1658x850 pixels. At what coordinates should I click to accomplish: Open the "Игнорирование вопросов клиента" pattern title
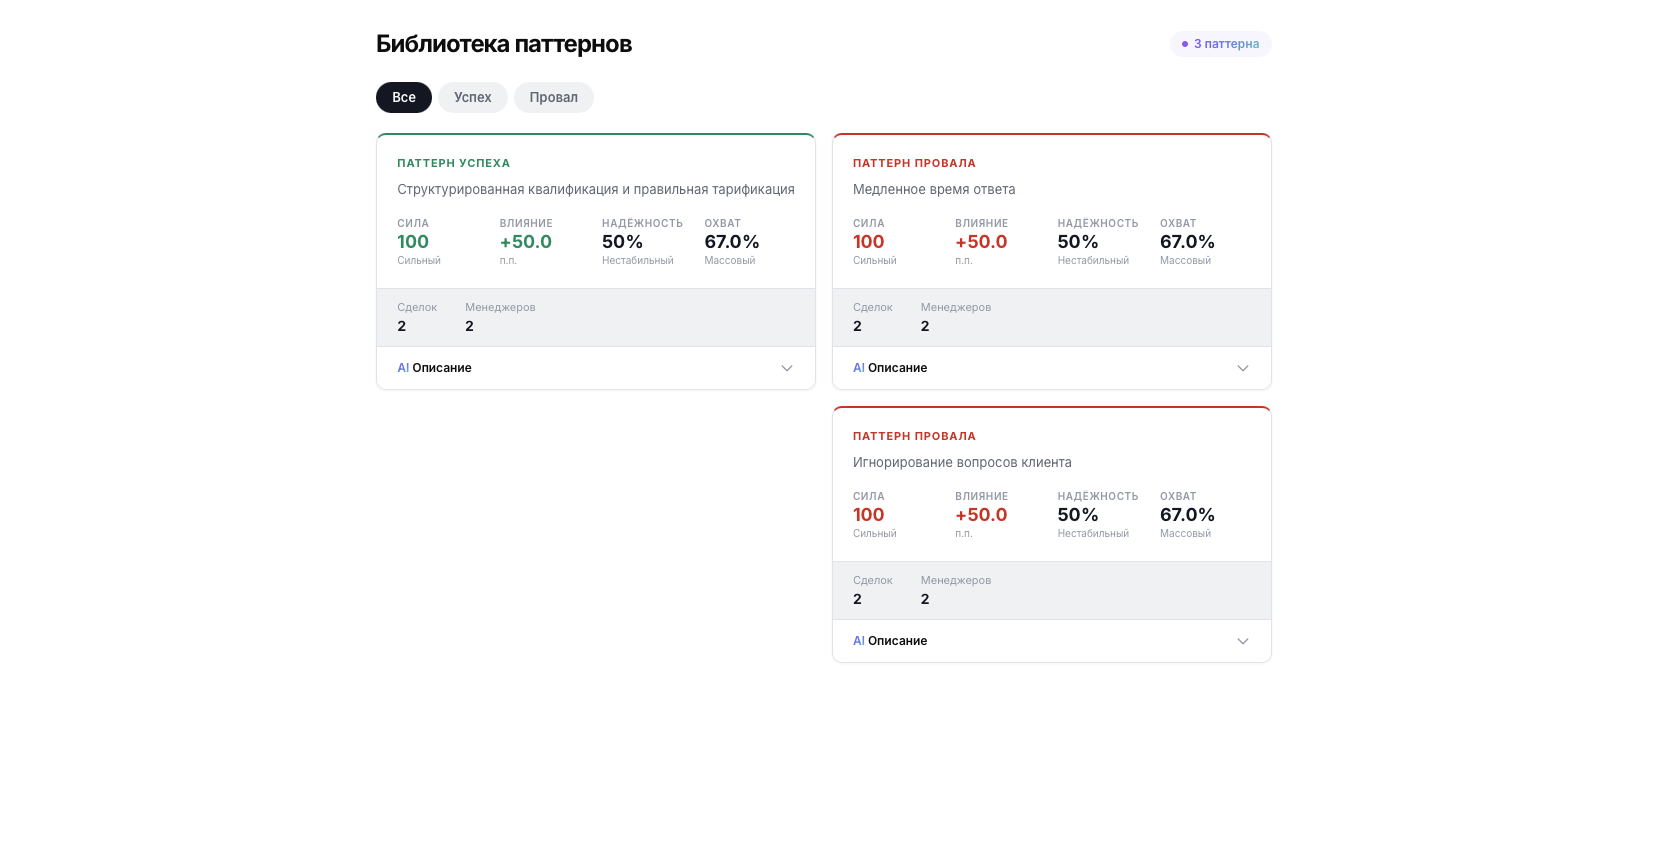[x=961, y=462]
